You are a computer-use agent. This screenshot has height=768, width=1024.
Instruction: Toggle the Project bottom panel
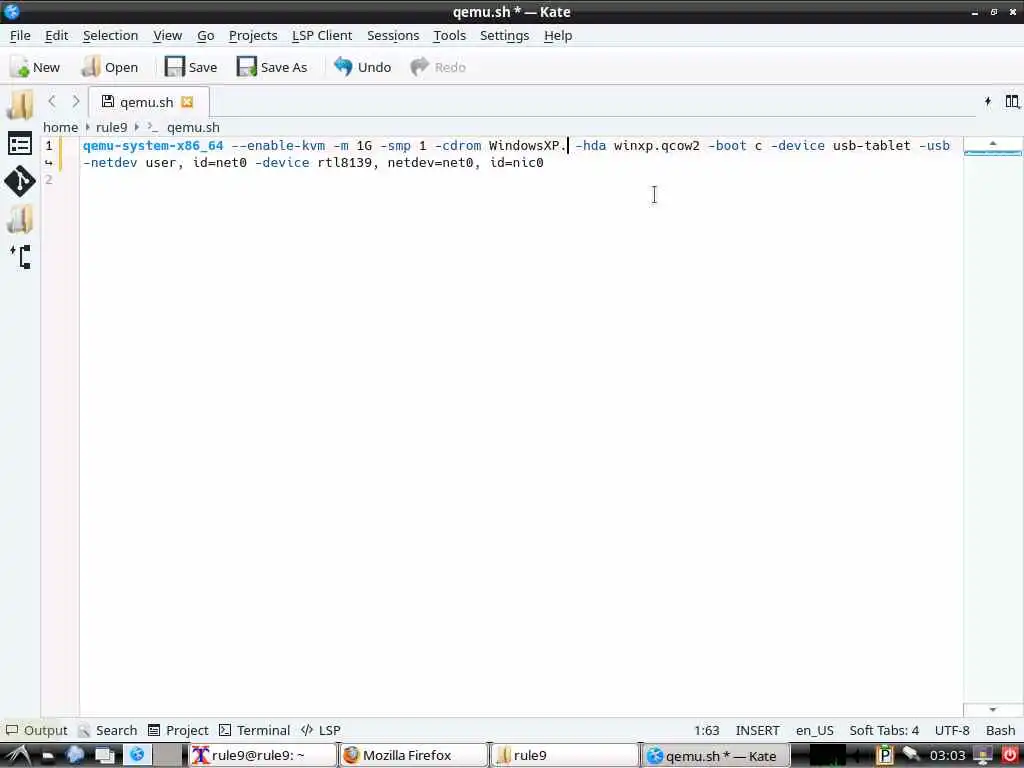(178, 730)
